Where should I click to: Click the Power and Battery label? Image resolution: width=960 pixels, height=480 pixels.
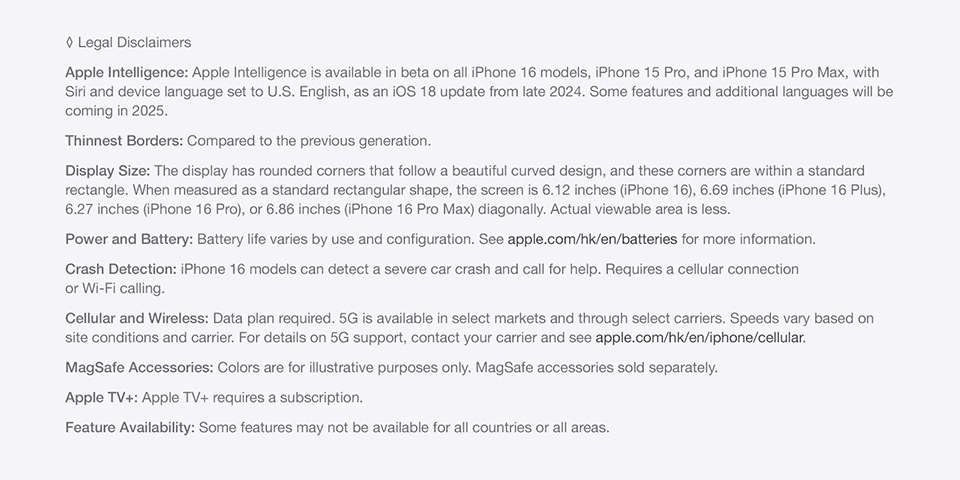click(129, 239)
